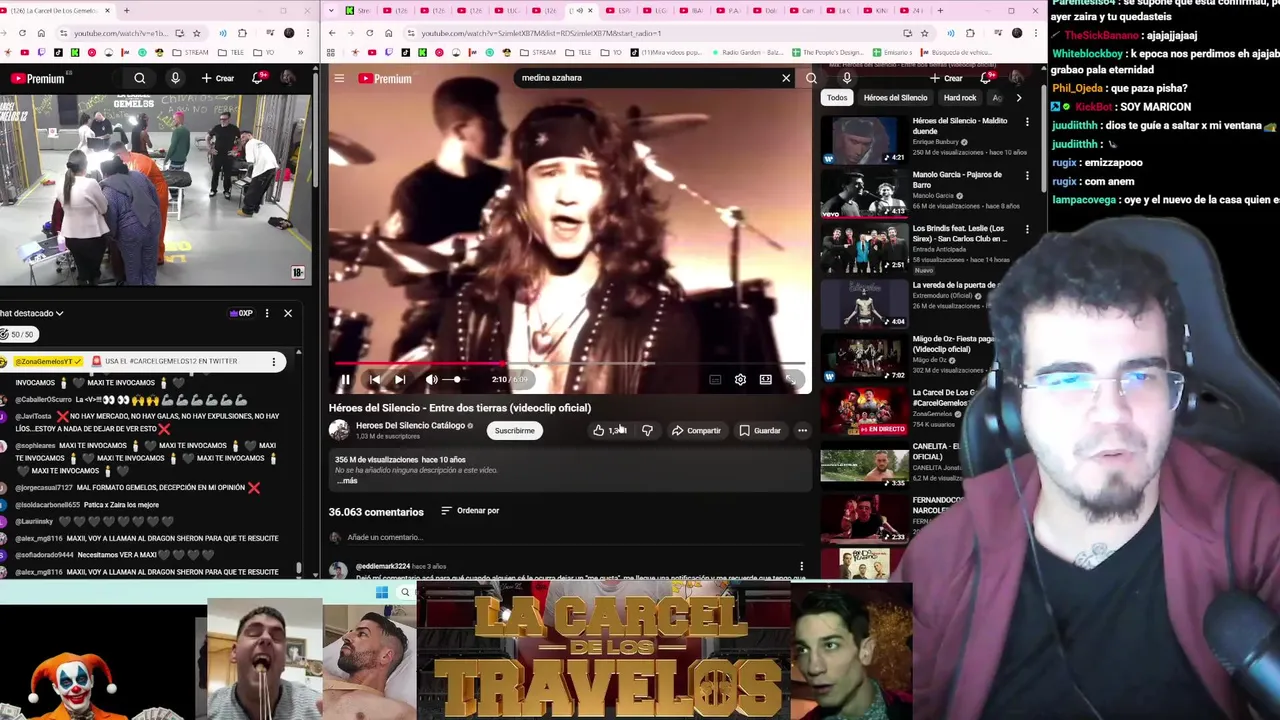Viewport: 1280px width, 720px height.
Task: Switch to the LEG browser tab
Action: tap(658, 11)
